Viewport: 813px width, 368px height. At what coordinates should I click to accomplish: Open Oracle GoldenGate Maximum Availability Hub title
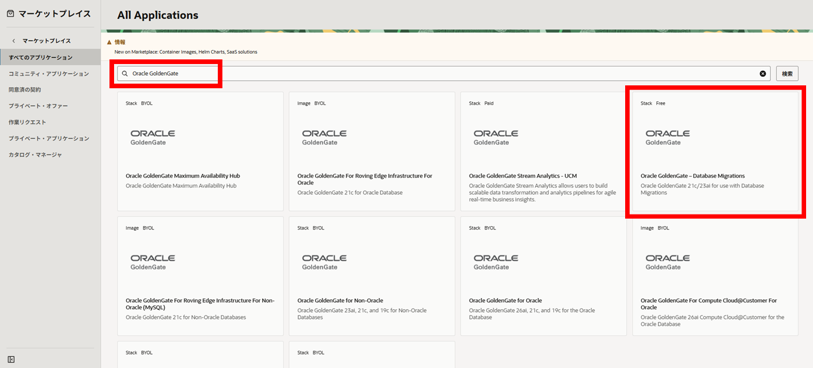click(x=183, y=176)
